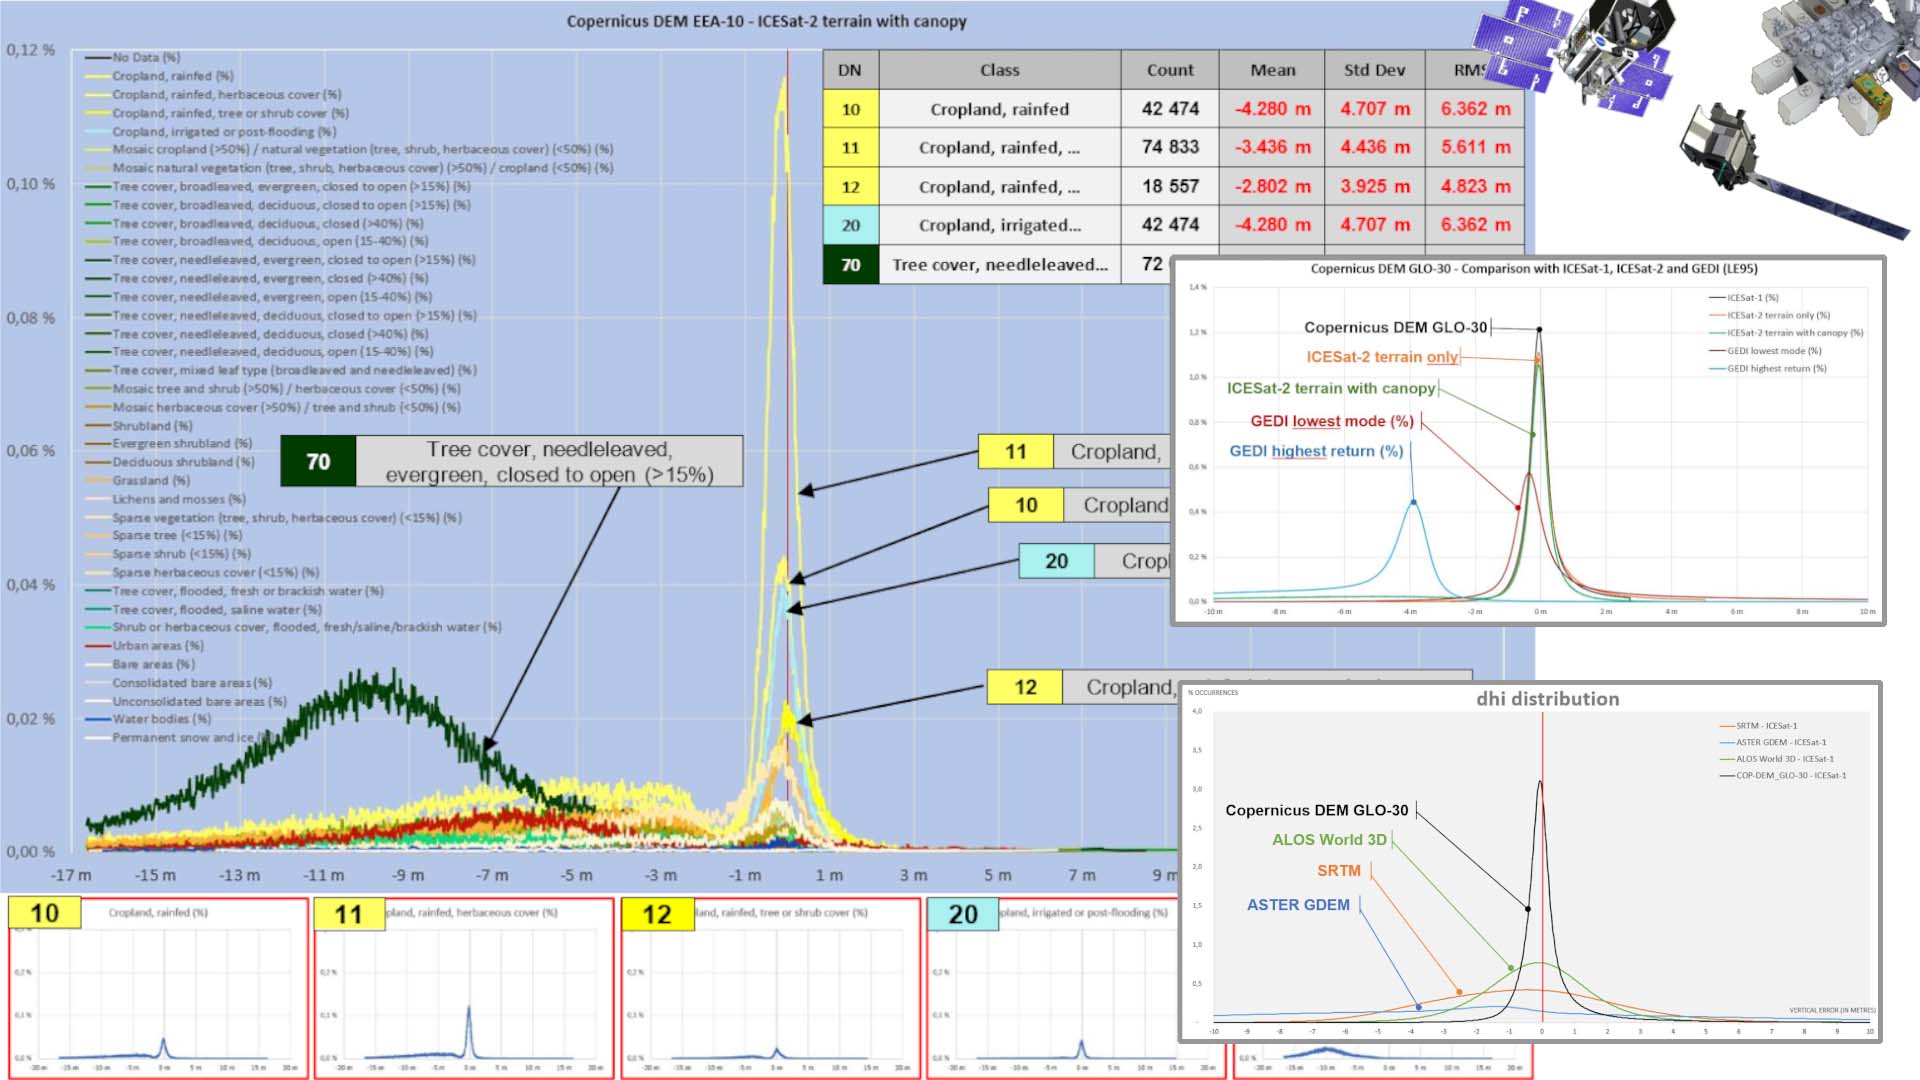Screen dimensions: 1920x1080
Task: Click main chart title 'Copernicus DEM EEA-10 - ICESat-2 terrain with canopy'
Action: [767, 21]
